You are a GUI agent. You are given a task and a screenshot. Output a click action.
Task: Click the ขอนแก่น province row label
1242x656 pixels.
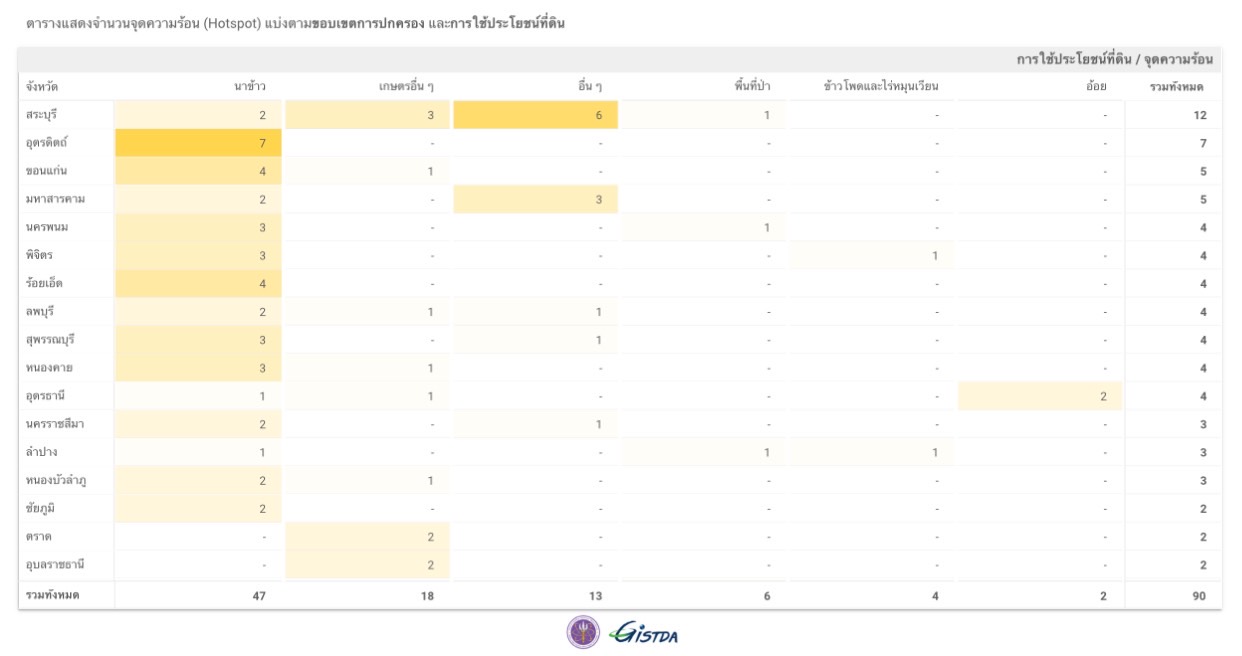pos(46,171)
